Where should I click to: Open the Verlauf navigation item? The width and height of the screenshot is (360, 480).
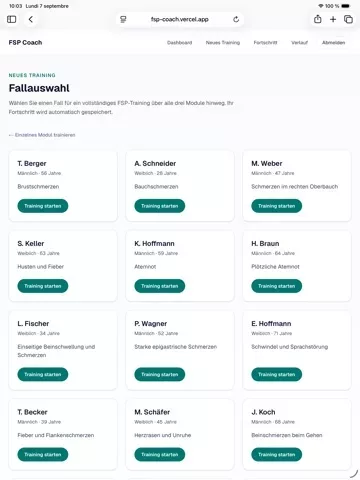point(299,43)
